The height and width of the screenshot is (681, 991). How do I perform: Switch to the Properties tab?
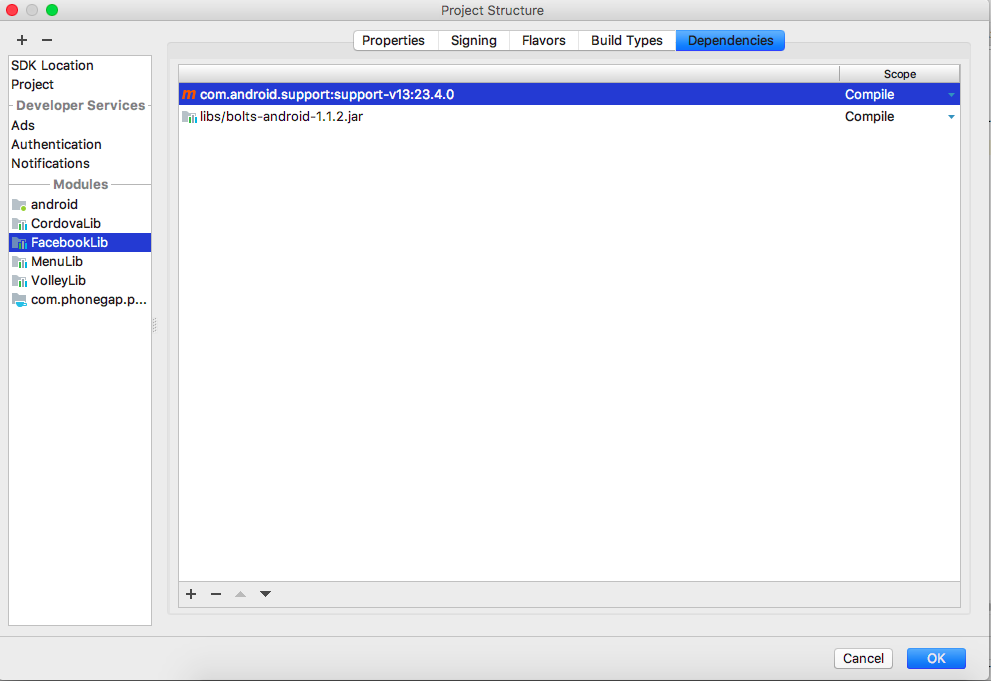point(393,41)
